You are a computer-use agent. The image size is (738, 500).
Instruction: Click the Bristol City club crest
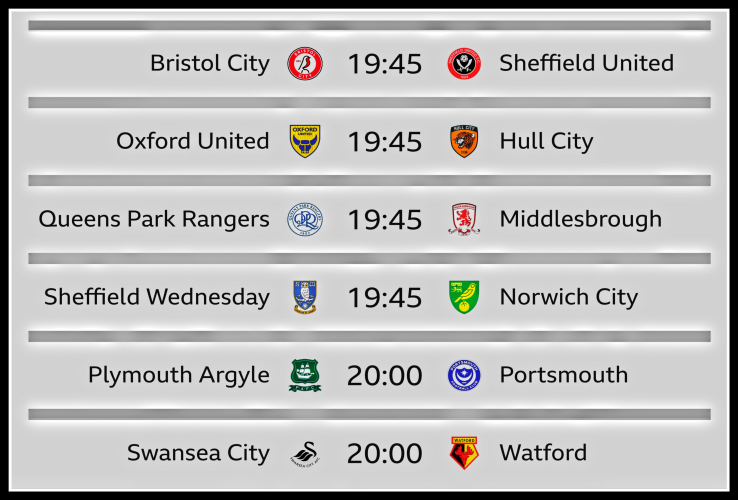click(305, 63)
